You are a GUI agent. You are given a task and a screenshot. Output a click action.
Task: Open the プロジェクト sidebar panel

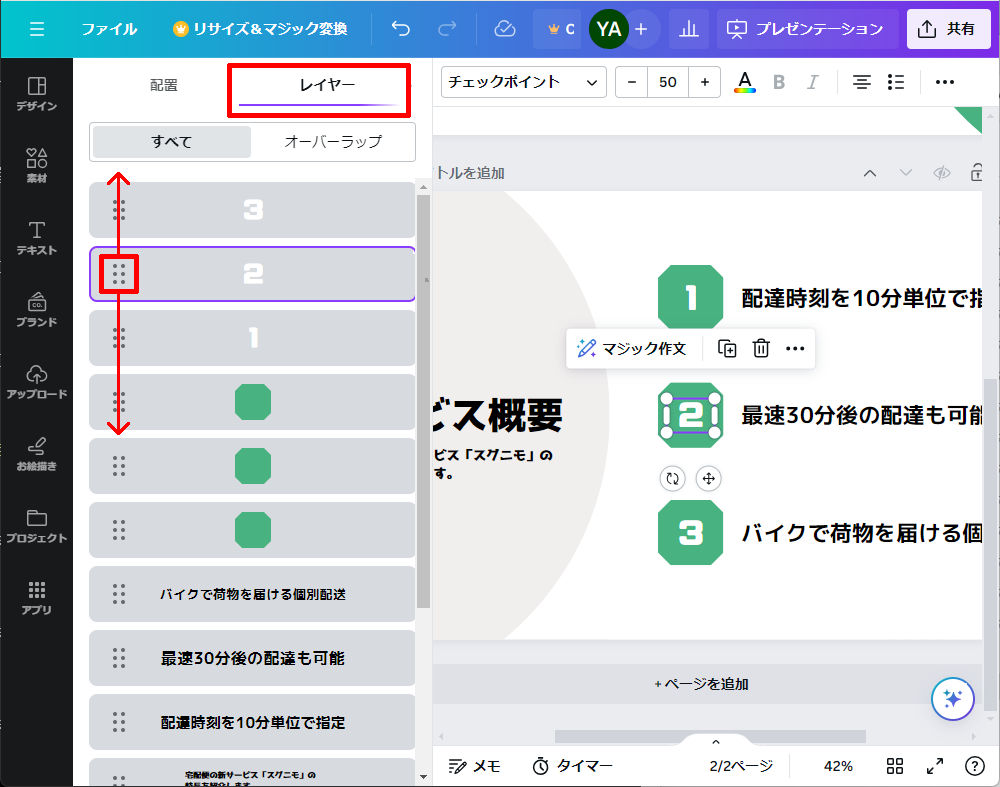click(x=37, y=526)
